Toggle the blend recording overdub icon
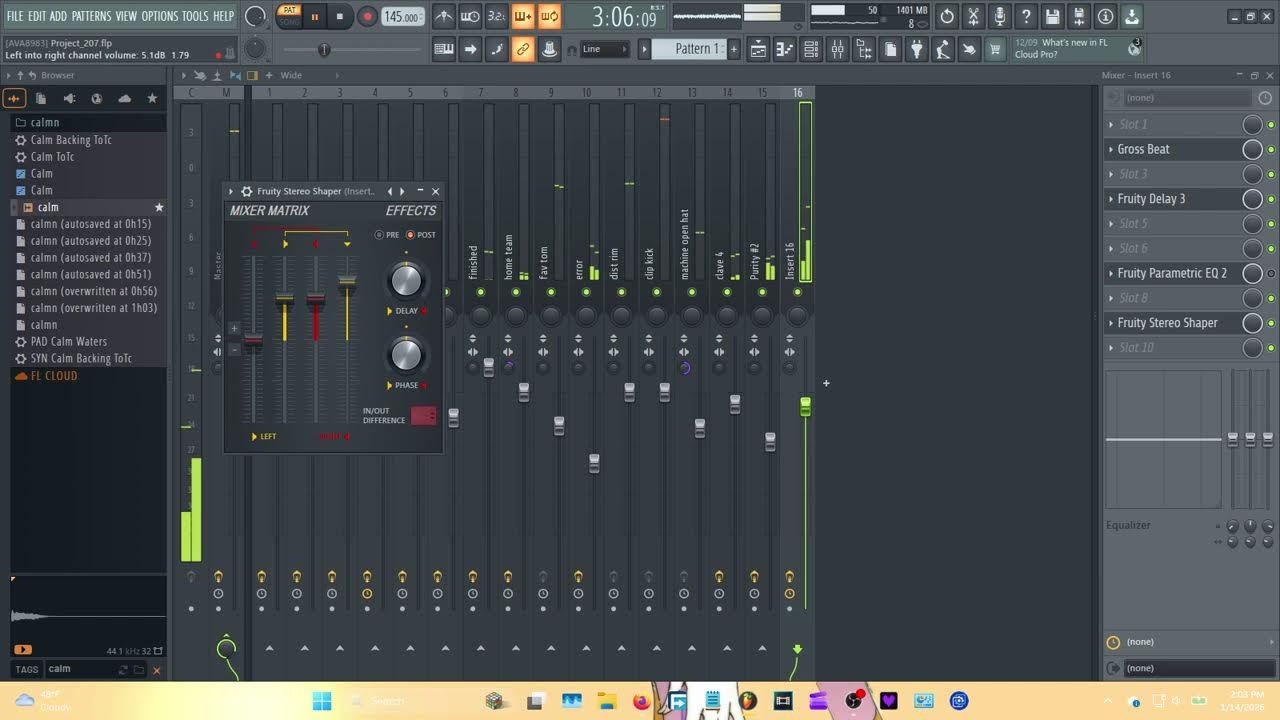Viewport: 1280px width, 720px height. pos(522,16)
